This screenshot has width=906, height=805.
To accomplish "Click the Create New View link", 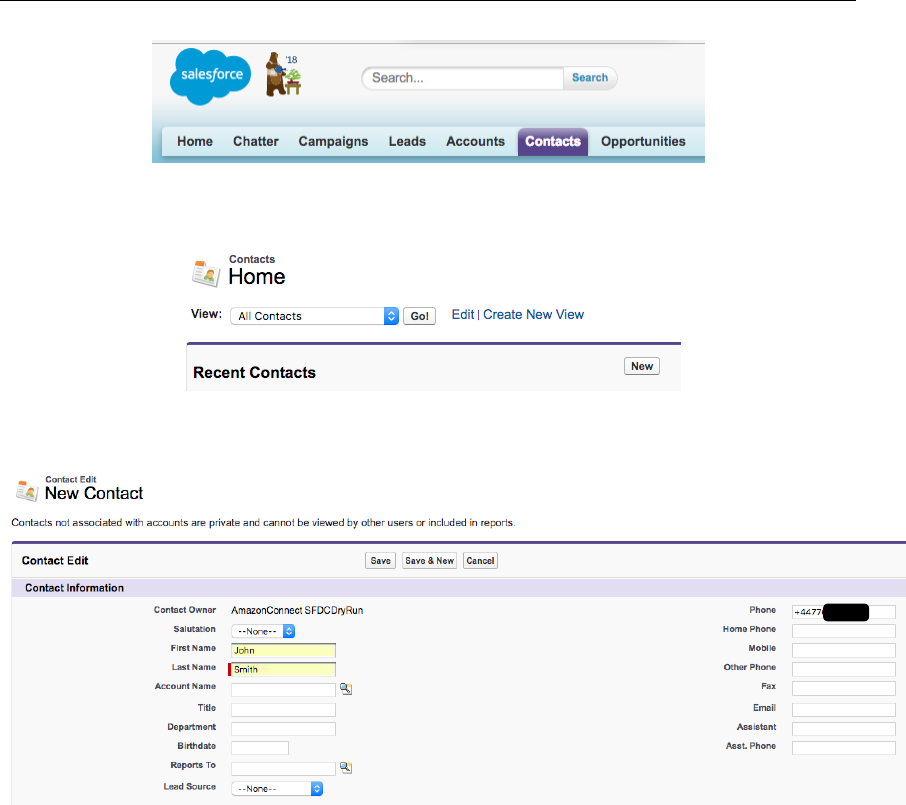I will point(533,314).
